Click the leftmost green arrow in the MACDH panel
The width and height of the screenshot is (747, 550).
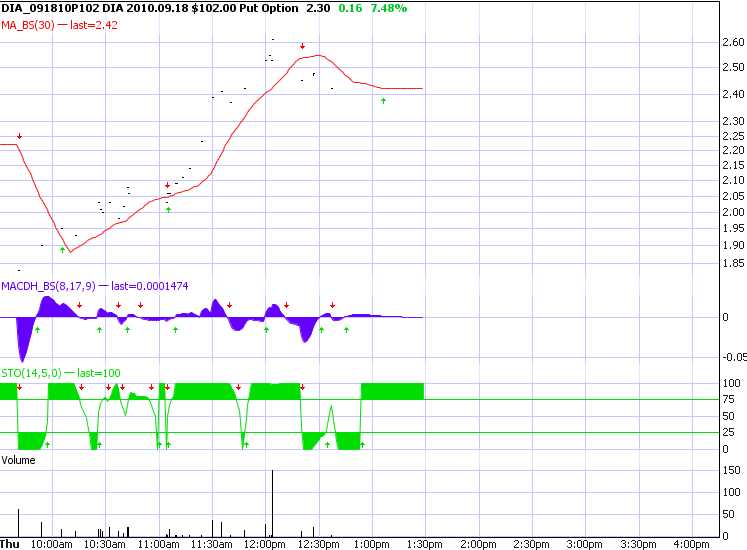coord(37,329)
